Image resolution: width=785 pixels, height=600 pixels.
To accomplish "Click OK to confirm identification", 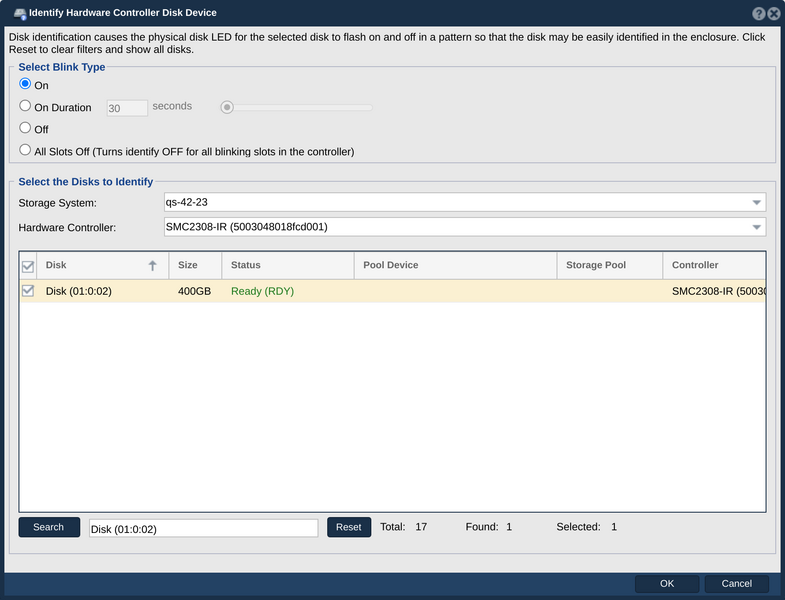I will (667, 583).
